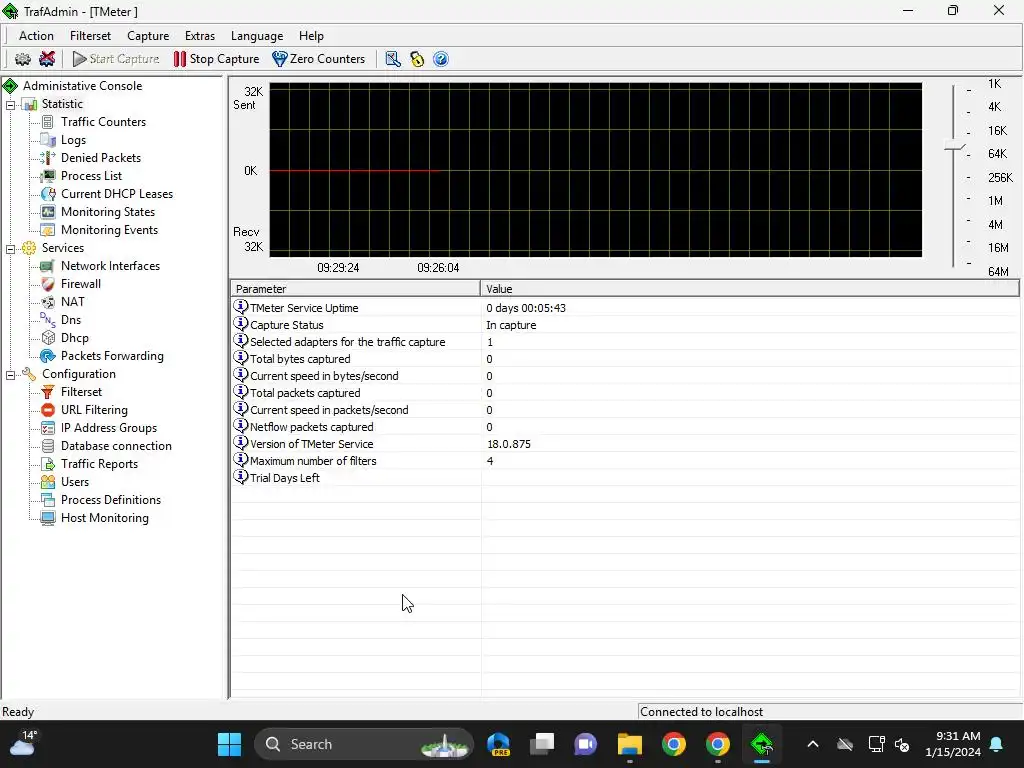The image size is (1024, 768).
Task: Select the Trial Days Left row
Action: coord(625,477)
